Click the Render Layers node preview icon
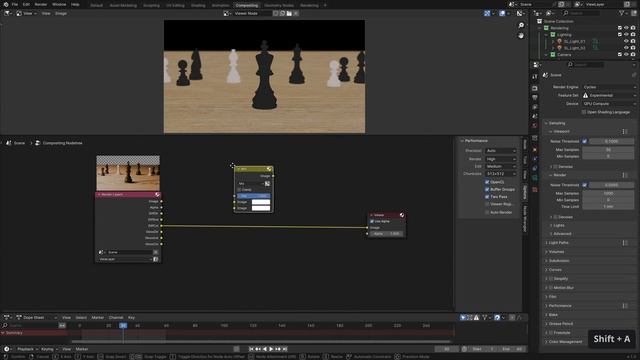The width and height of the screenshot is (640, 360). point(157,195)
